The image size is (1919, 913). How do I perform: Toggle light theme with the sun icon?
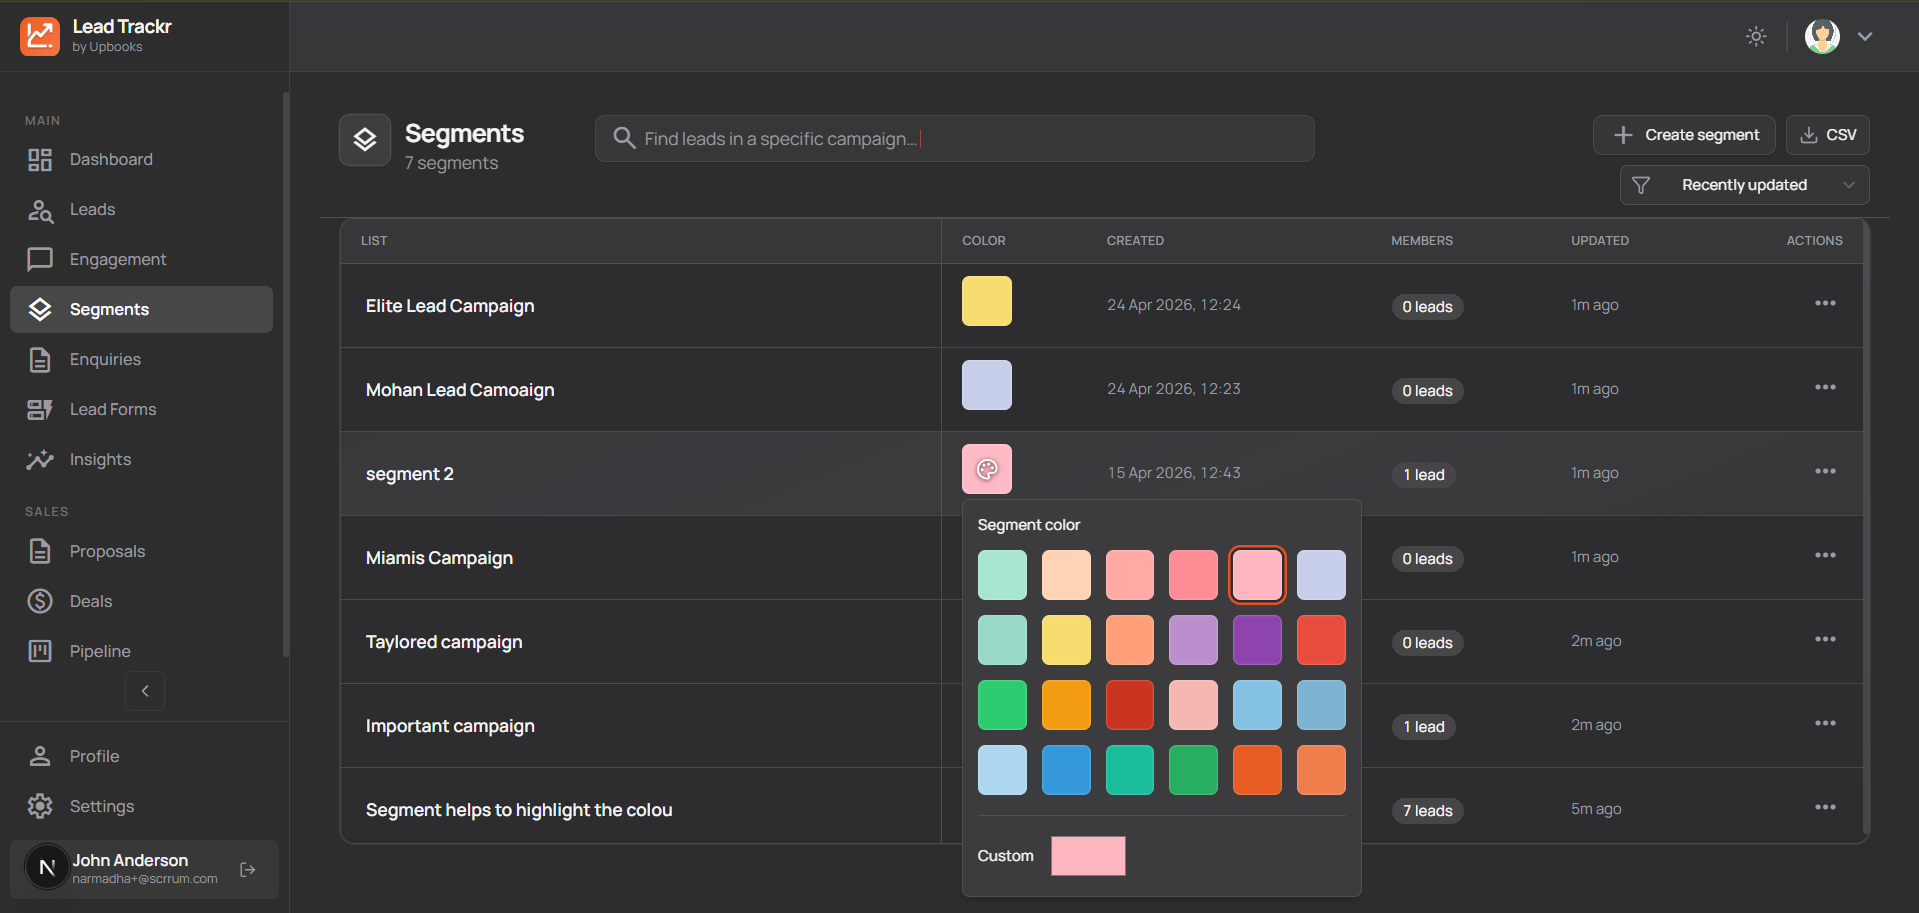1756,36
